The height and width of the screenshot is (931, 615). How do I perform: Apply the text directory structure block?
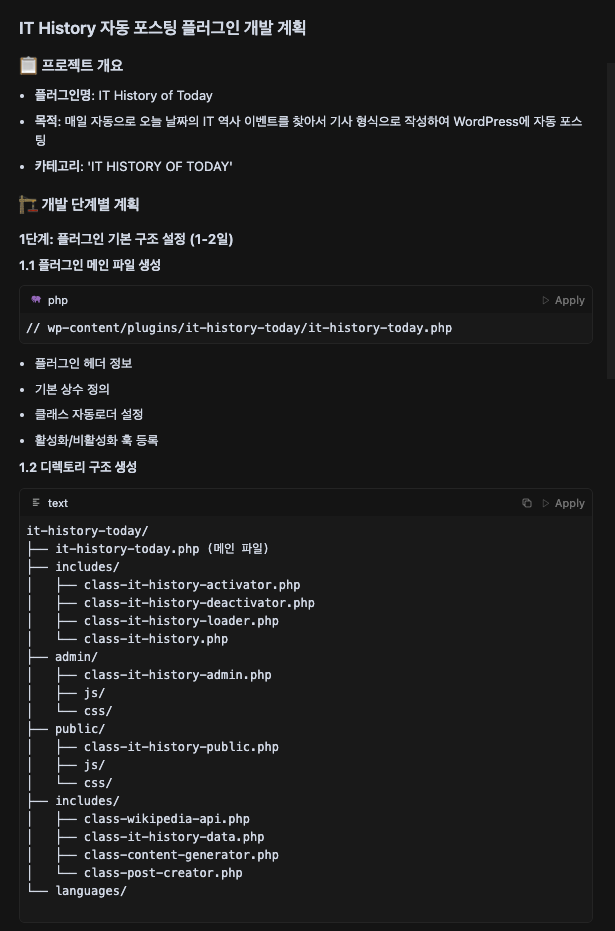563,503
